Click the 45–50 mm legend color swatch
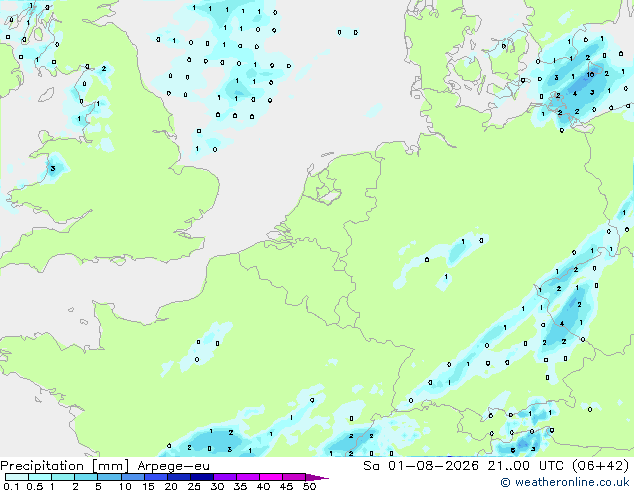Screen dimensions: 634x490 [294, 477]
